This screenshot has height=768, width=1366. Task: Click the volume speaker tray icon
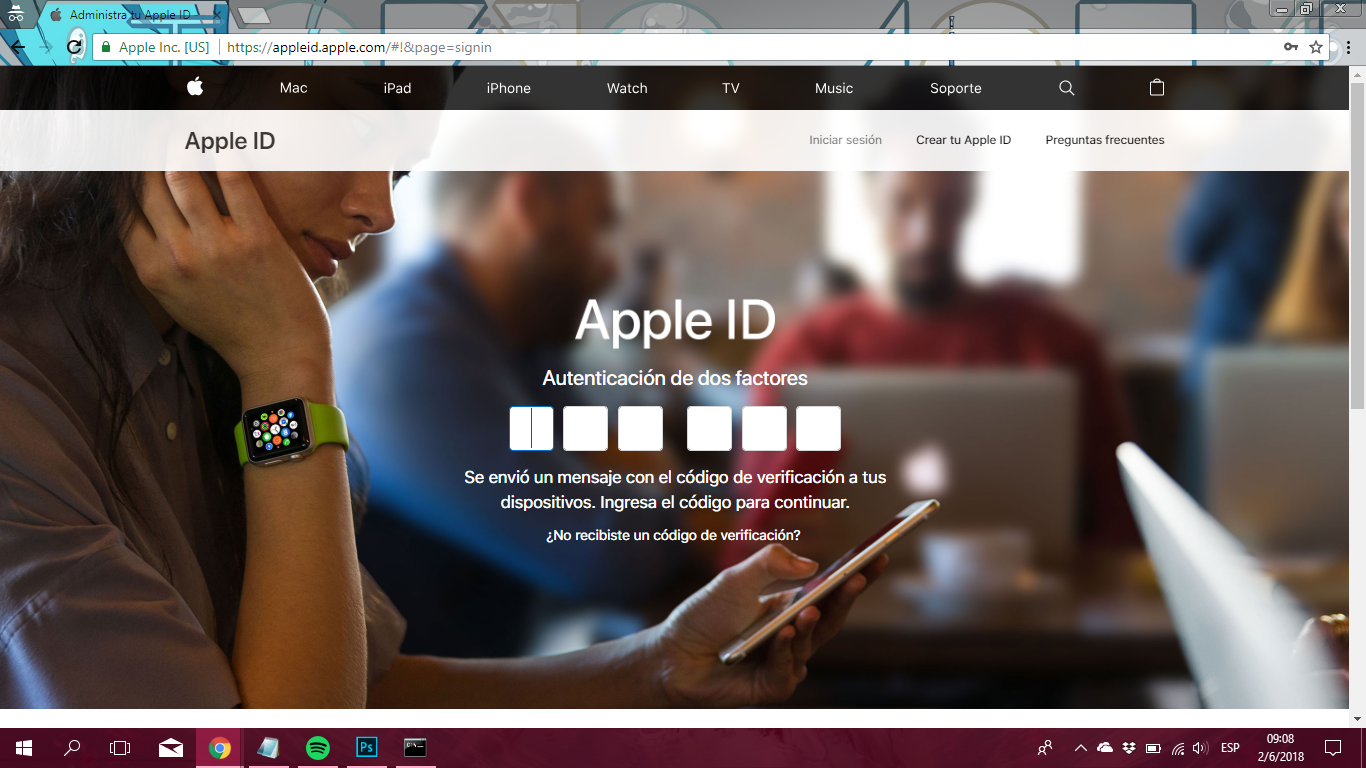pyautogui.click(x=1200, y=748)
